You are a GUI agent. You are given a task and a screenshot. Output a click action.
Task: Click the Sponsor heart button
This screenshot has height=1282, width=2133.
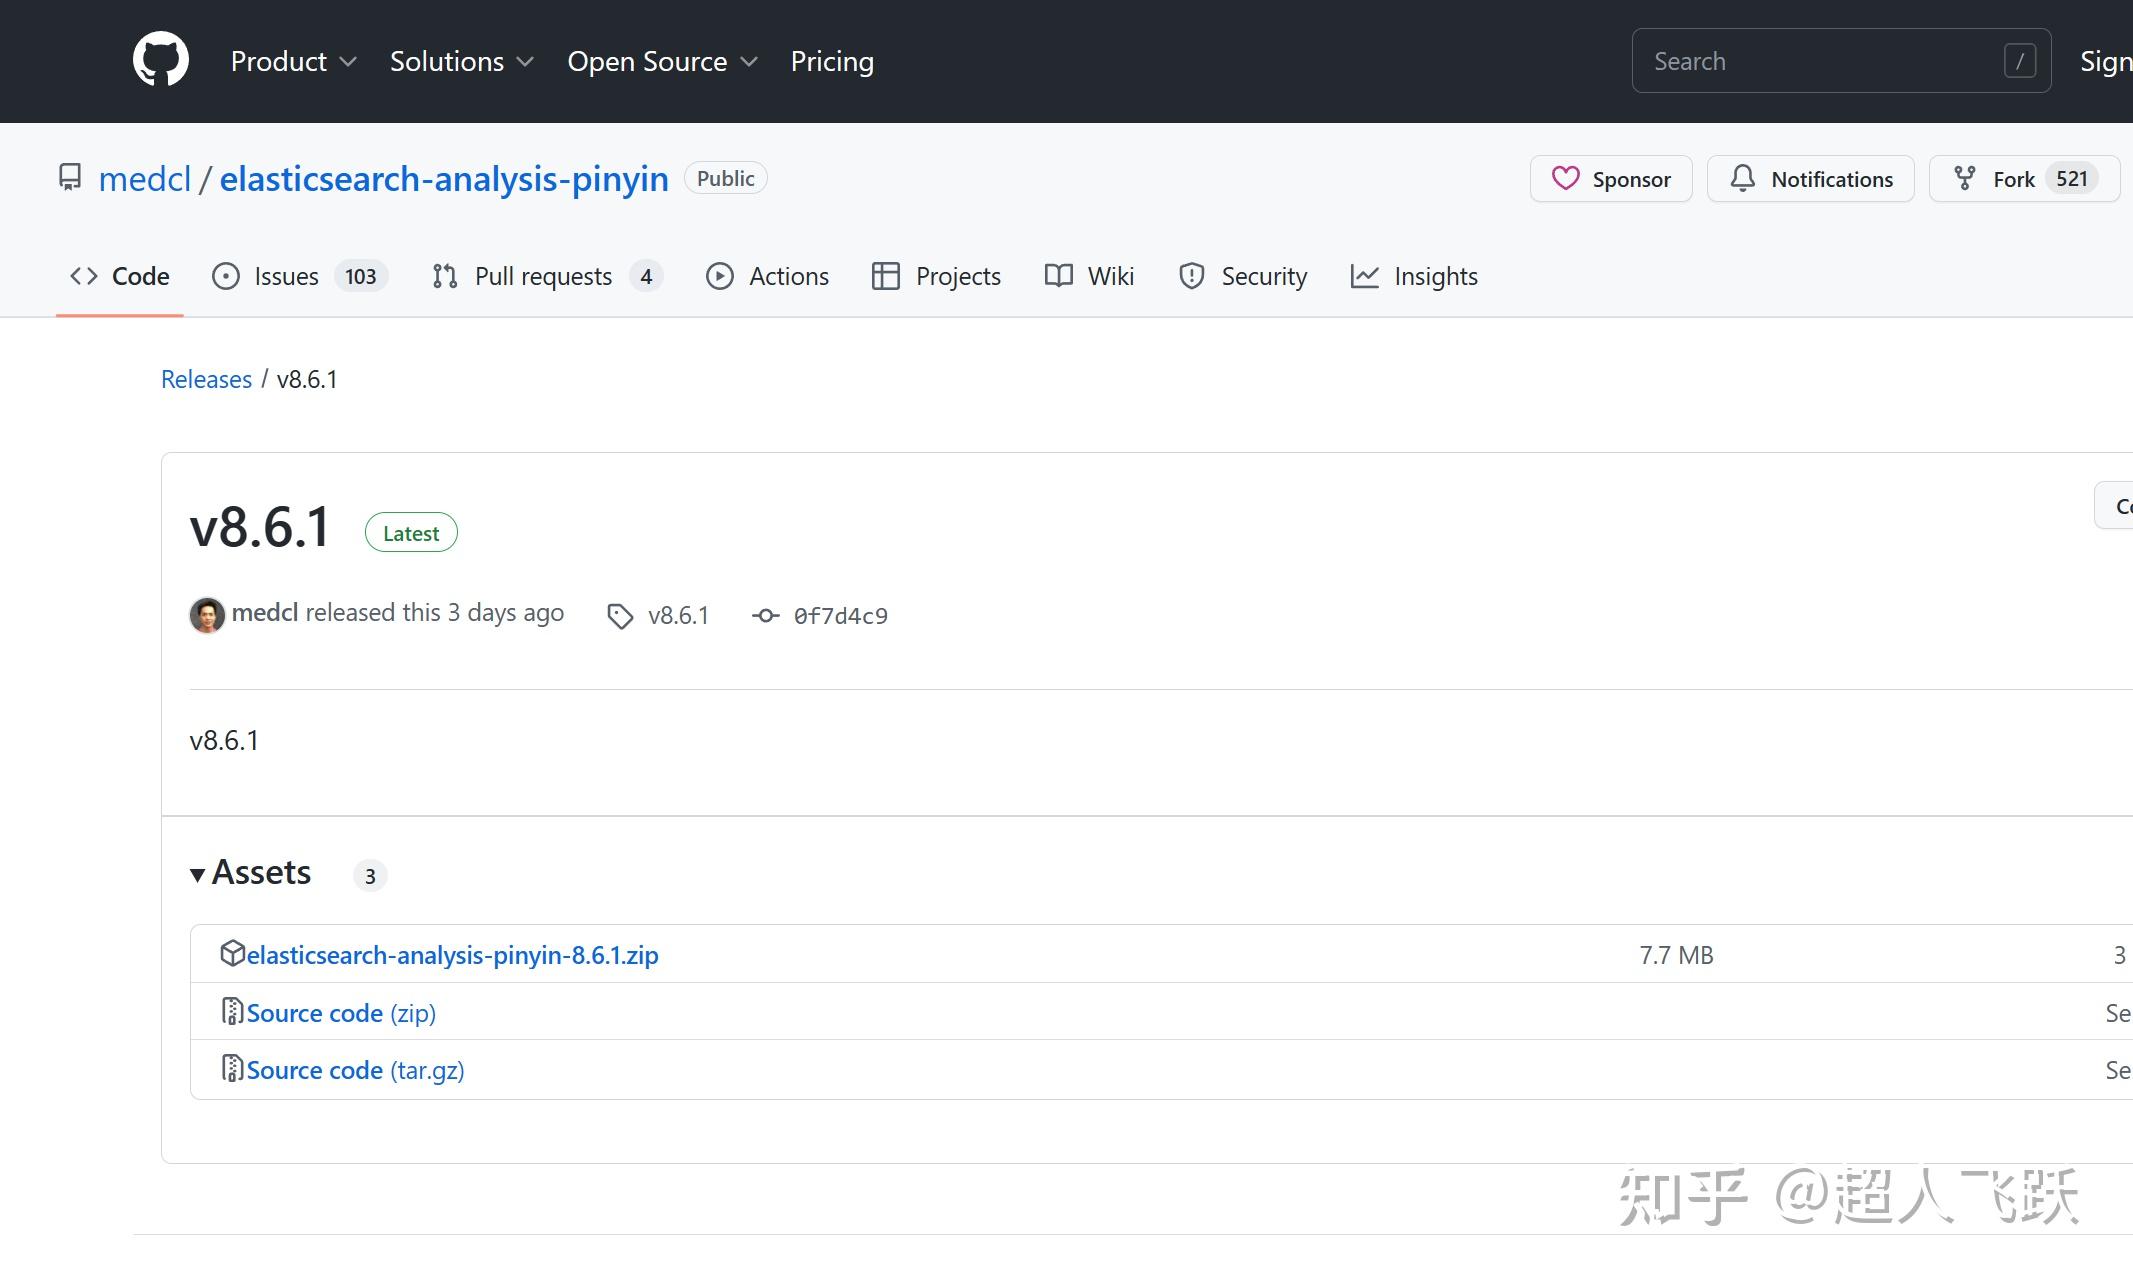(x=1610, y=179)
